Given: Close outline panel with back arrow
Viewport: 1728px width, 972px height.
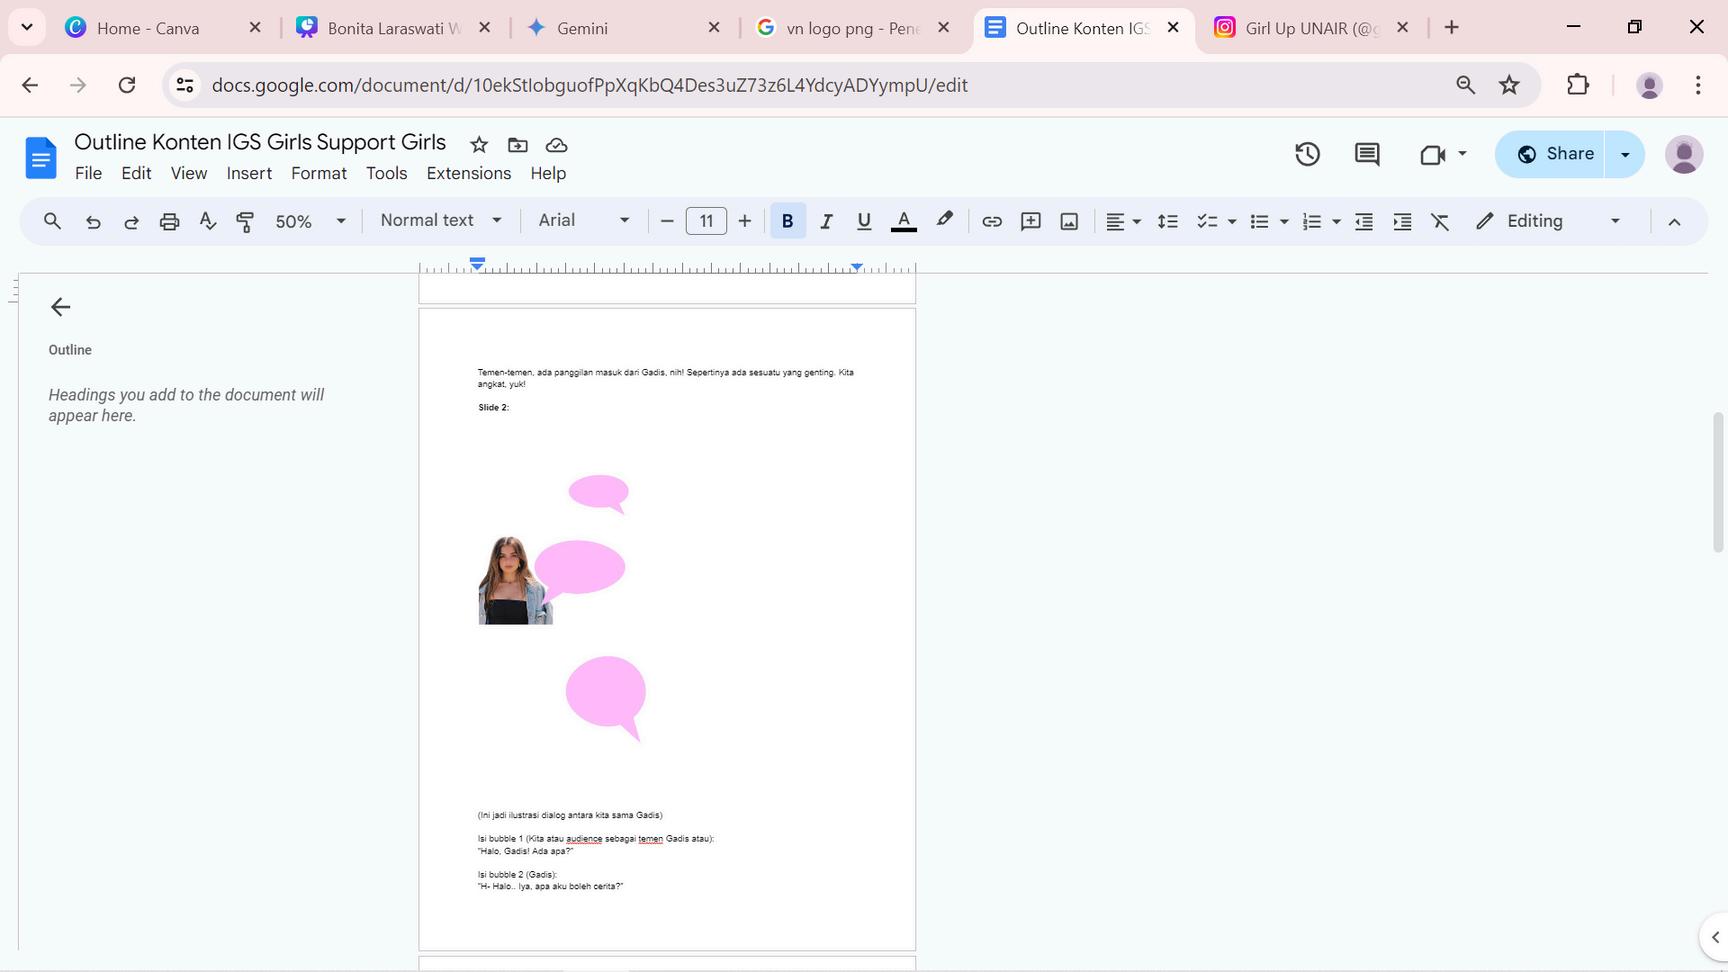Looking at the screenshot, I should 61,307.
